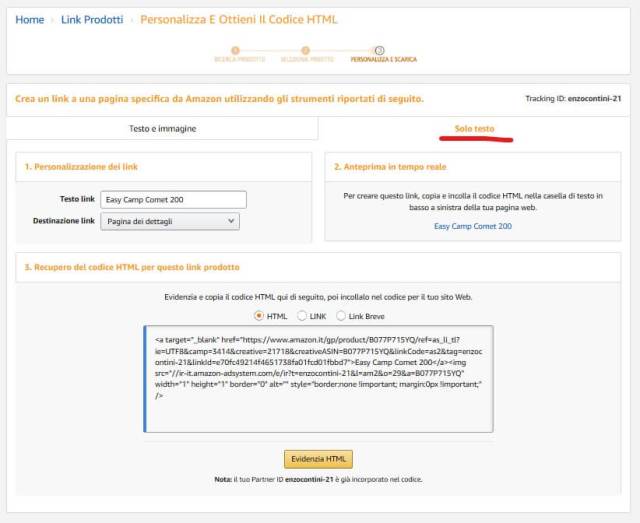Viewport: 640px width, 523px height.
Task: Click the step 3 circle for Personalizza e Scarica
Action: 379,49
